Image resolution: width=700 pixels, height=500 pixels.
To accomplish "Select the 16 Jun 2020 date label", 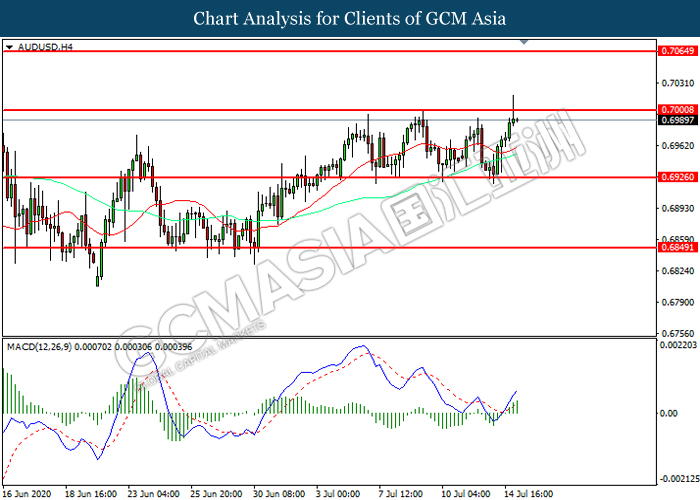I will pos(27,493).
